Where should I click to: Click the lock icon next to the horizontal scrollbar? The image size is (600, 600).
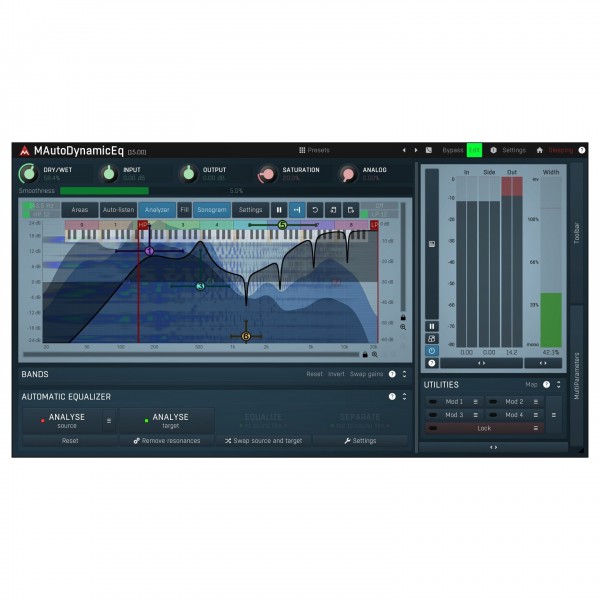365,354
